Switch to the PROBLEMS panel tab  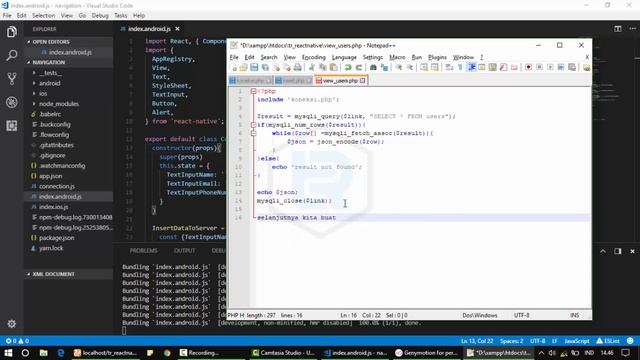(144, 251)
